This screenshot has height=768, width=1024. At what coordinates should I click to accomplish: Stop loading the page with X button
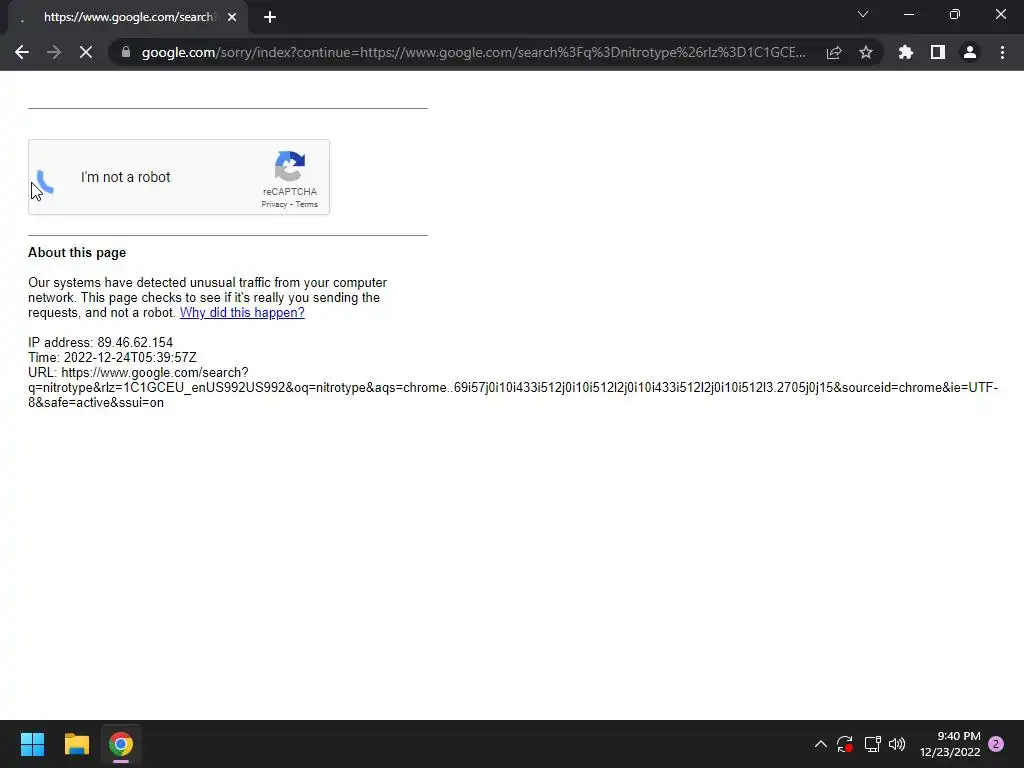coord(86,52)
